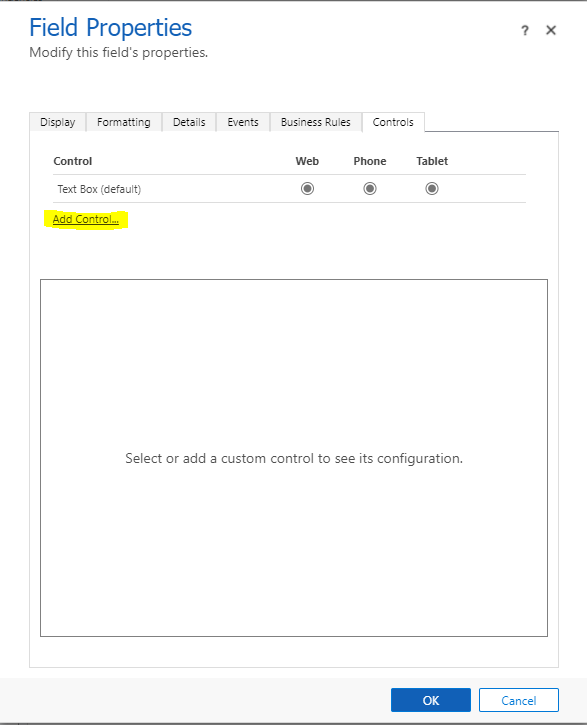
Task: Click the custom control configuration message
Action: pyautogui.click(x=294, y=458)
